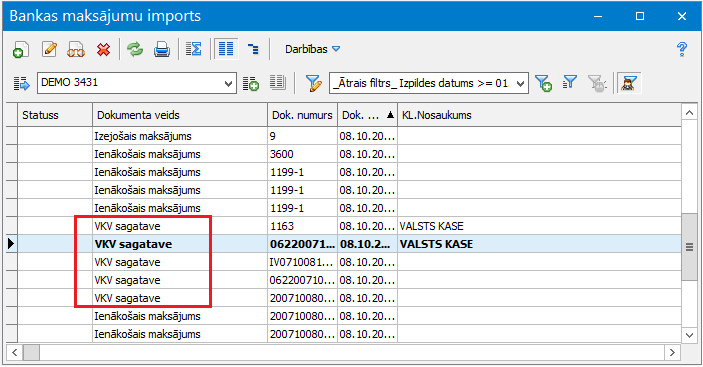Click the Dok. date column header with sort arrow

tap(367, 115)
